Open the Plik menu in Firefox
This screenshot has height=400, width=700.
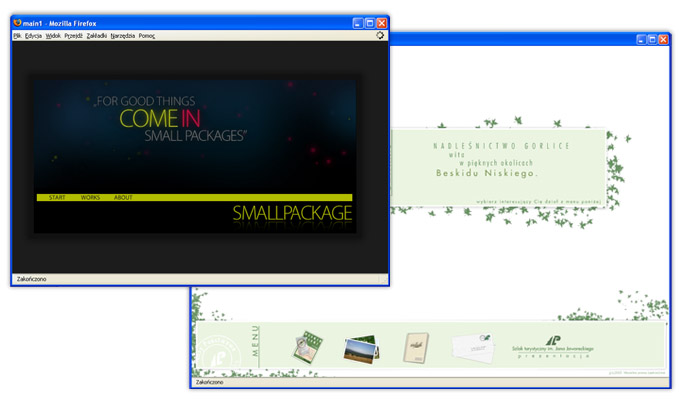(x=17, y=36)
